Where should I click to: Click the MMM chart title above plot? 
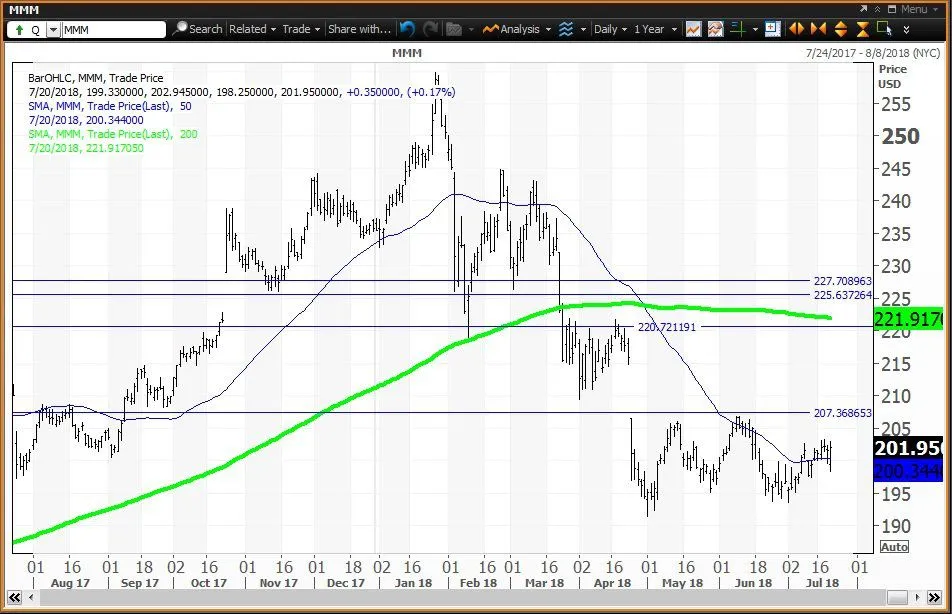click(407, 53)
